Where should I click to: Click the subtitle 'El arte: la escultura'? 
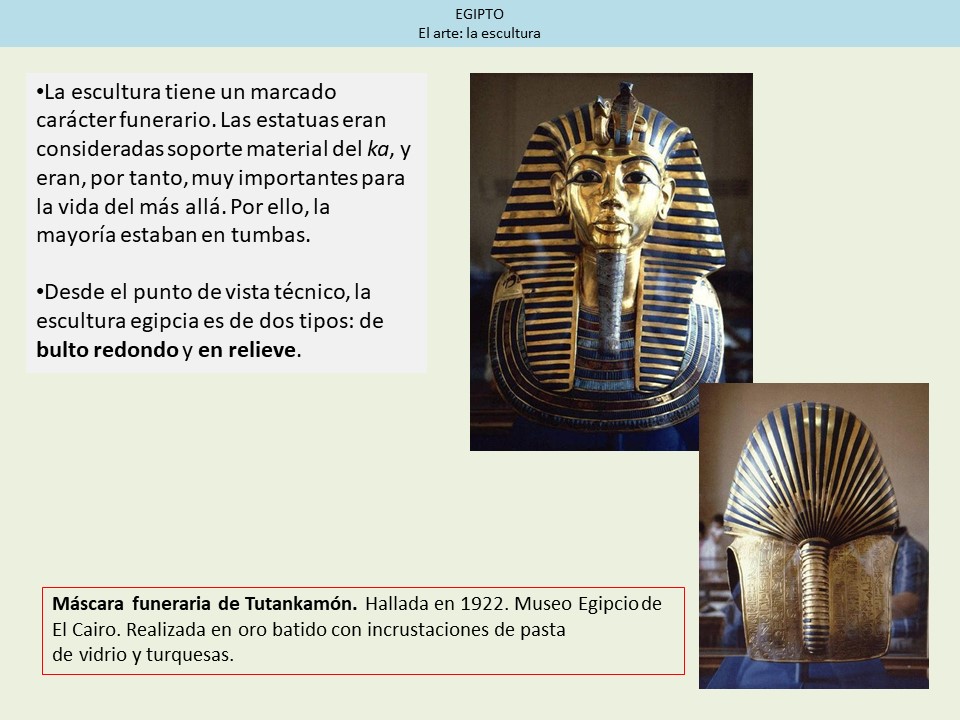(x=479, y=33)
